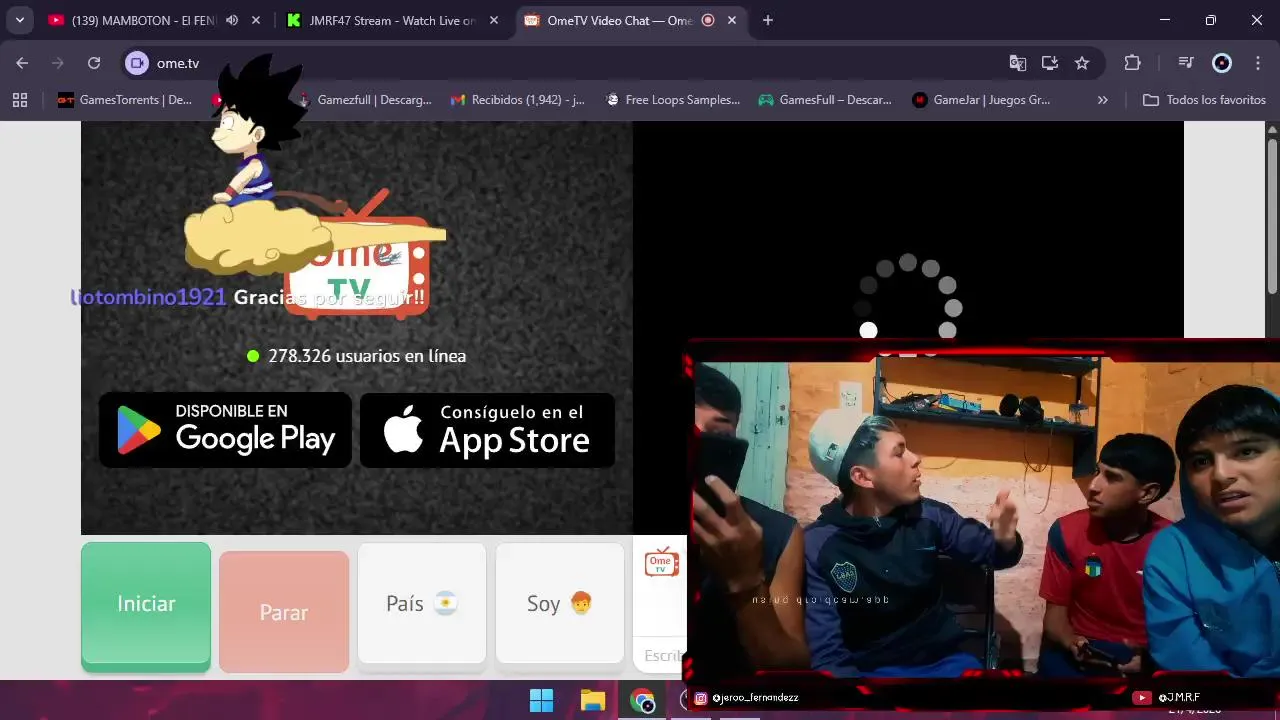The width and height of the screenshot is (1280, 720).
Task: Click the small OmeTV logo in chat
Action: tap(661, 562)
